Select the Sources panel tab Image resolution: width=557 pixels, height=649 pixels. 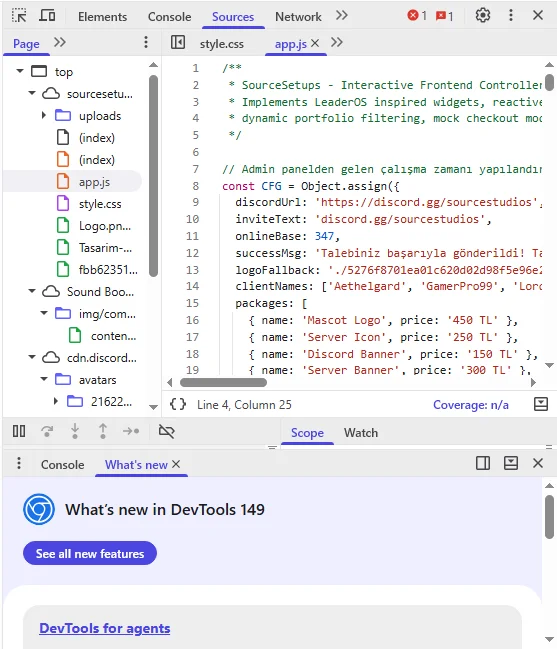pyautogui.click(x=233, y=17)
